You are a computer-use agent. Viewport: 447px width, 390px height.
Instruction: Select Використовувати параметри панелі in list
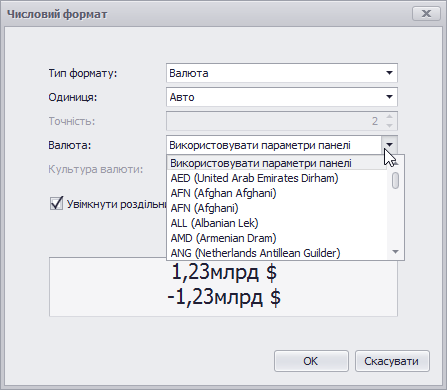277,163
